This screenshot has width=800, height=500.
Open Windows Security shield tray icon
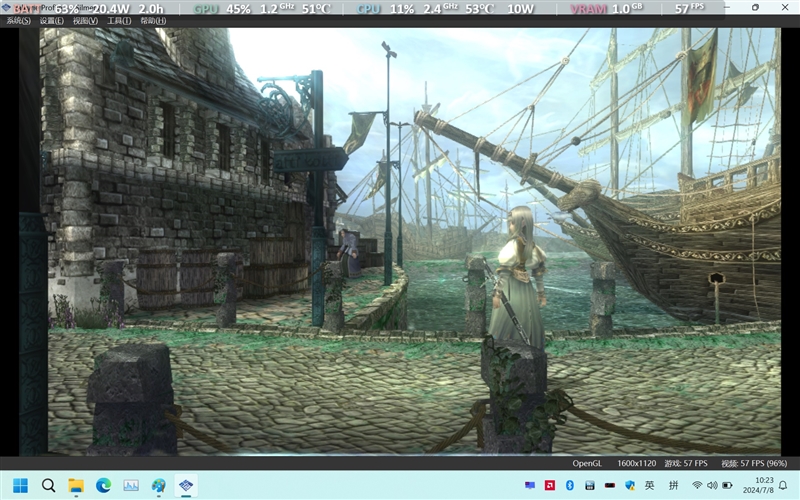(x=630, y=485)
